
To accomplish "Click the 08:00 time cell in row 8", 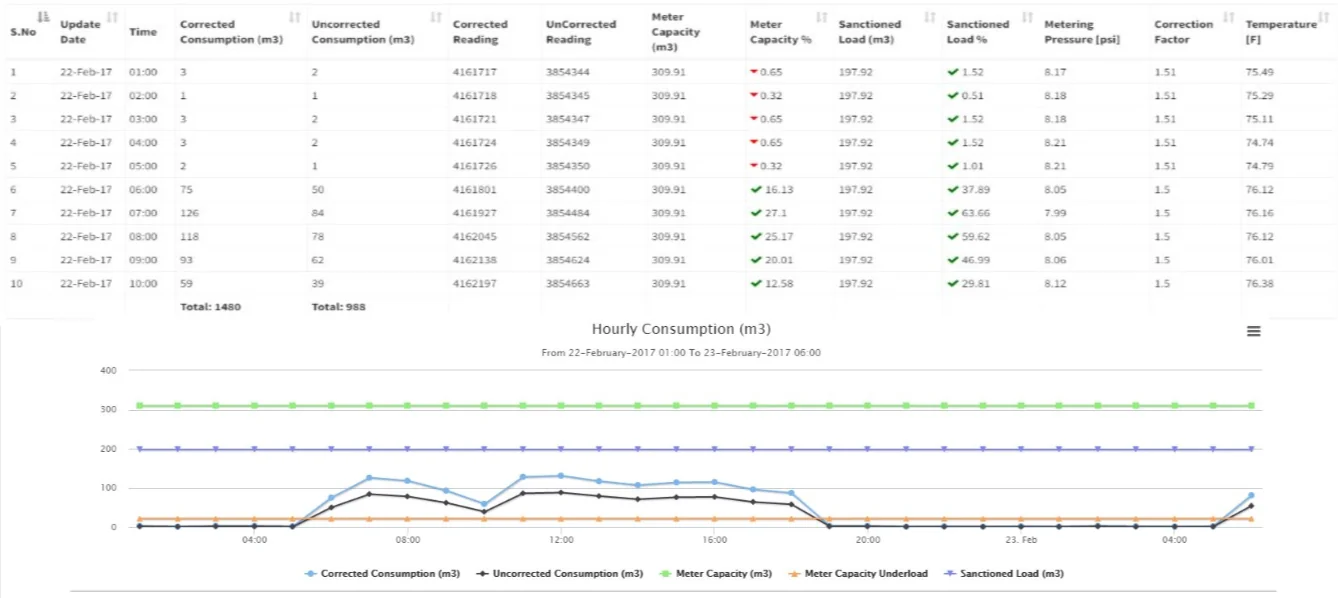I will [143, 237].
